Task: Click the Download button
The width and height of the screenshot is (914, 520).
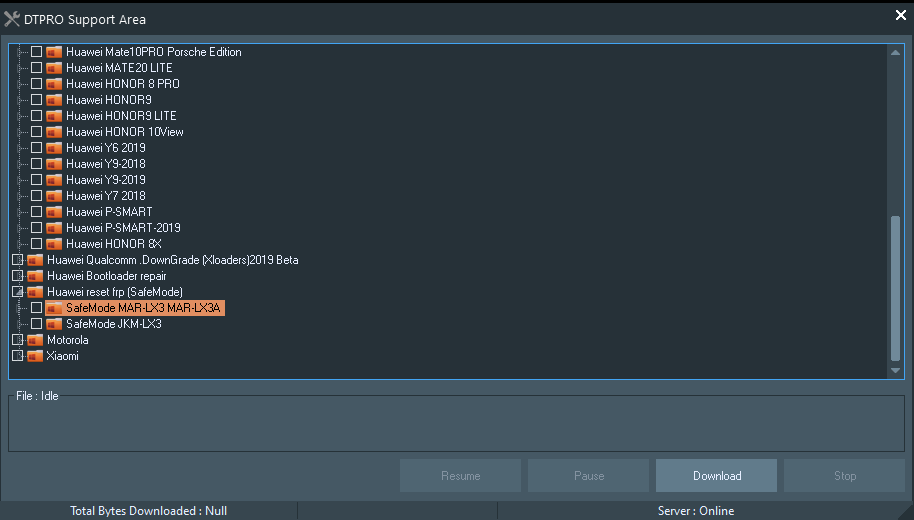Action: click(716, 476)
